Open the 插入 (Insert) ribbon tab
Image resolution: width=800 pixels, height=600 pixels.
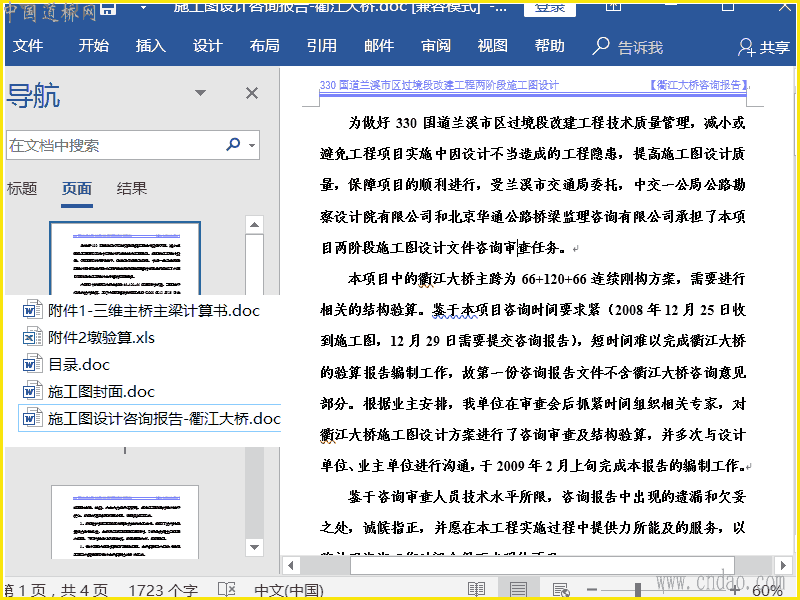[x=150, y=46]
